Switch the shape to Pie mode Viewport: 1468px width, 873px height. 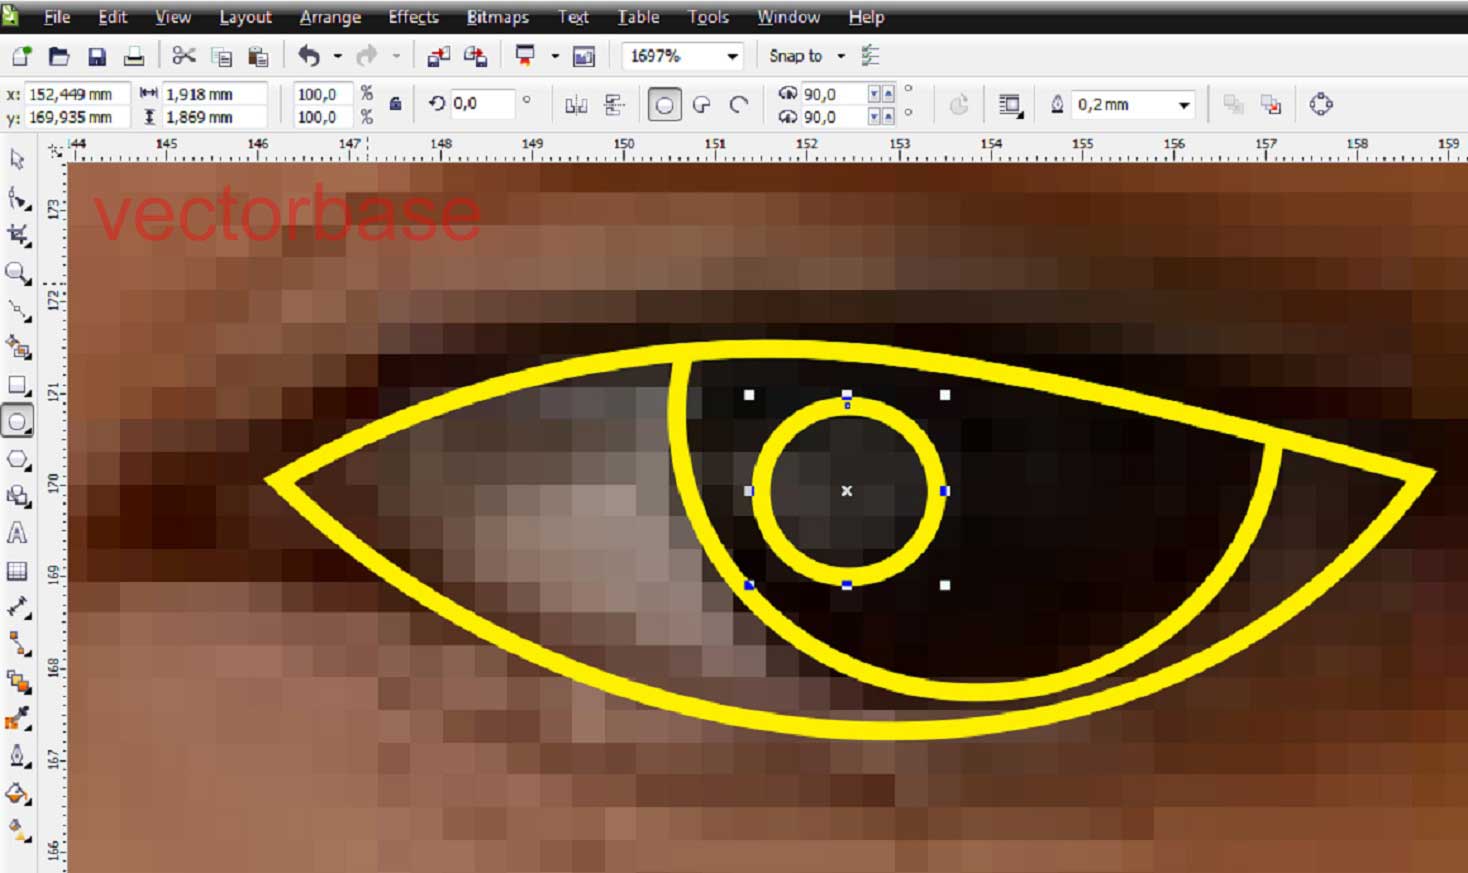[702, 103]
